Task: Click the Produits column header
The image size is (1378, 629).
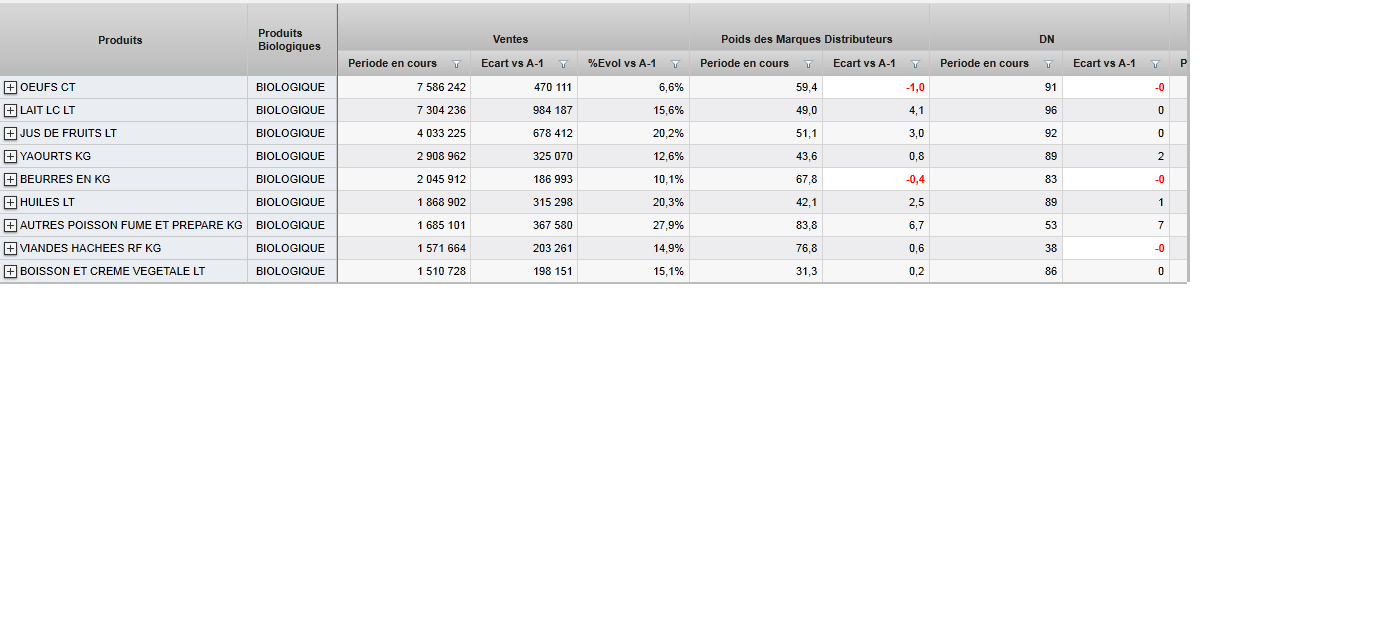Action: coord(123,40)
